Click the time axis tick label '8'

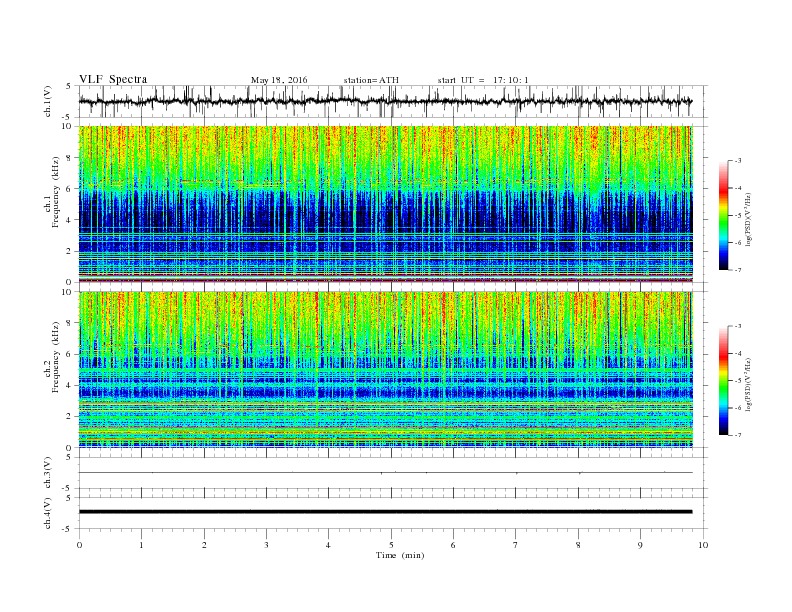click(x=578, y=545)
